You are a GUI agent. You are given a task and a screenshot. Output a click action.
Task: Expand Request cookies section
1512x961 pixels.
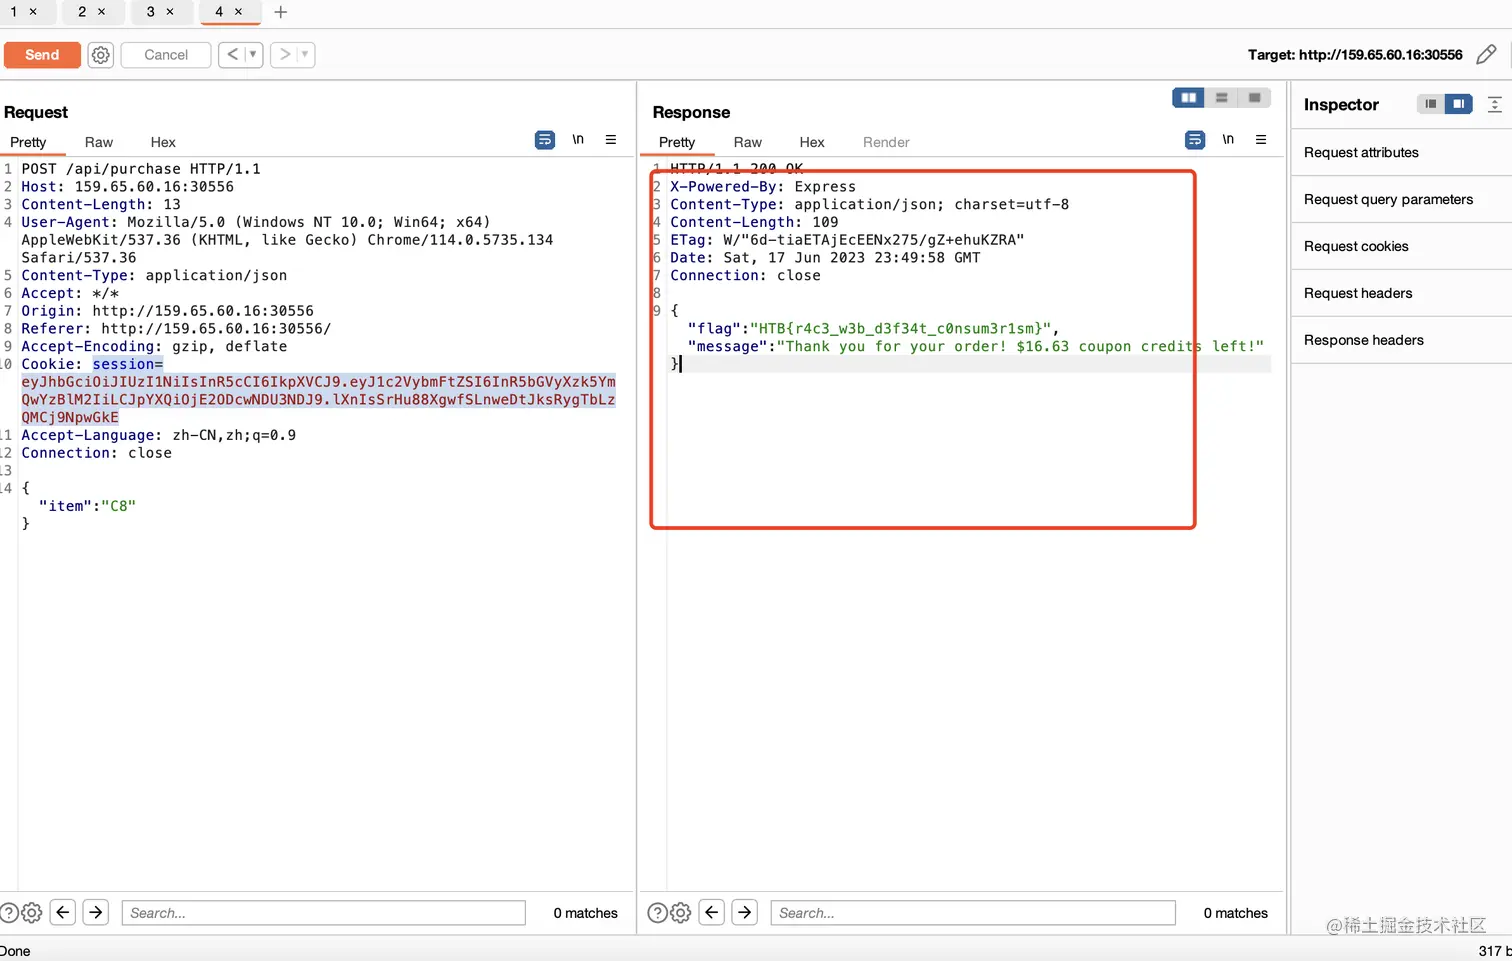(x=1401, y=247)
